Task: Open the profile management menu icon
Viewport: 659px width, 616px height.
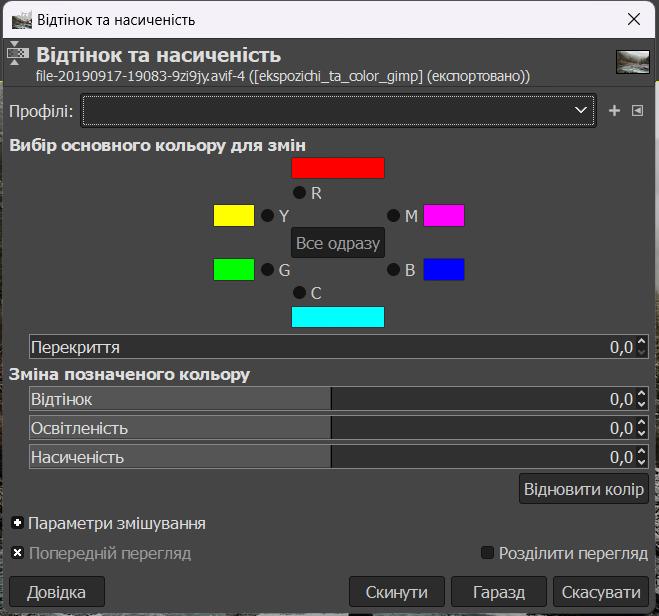Action: [637, 111]
